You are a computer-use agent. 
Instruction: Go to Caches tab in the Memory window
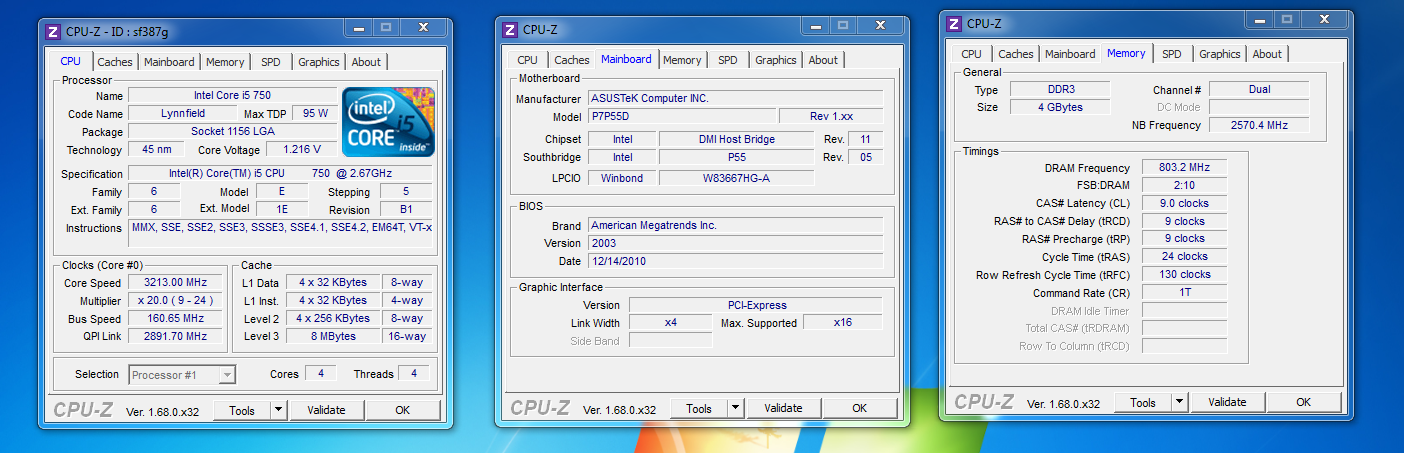[x=1016, y=54]
